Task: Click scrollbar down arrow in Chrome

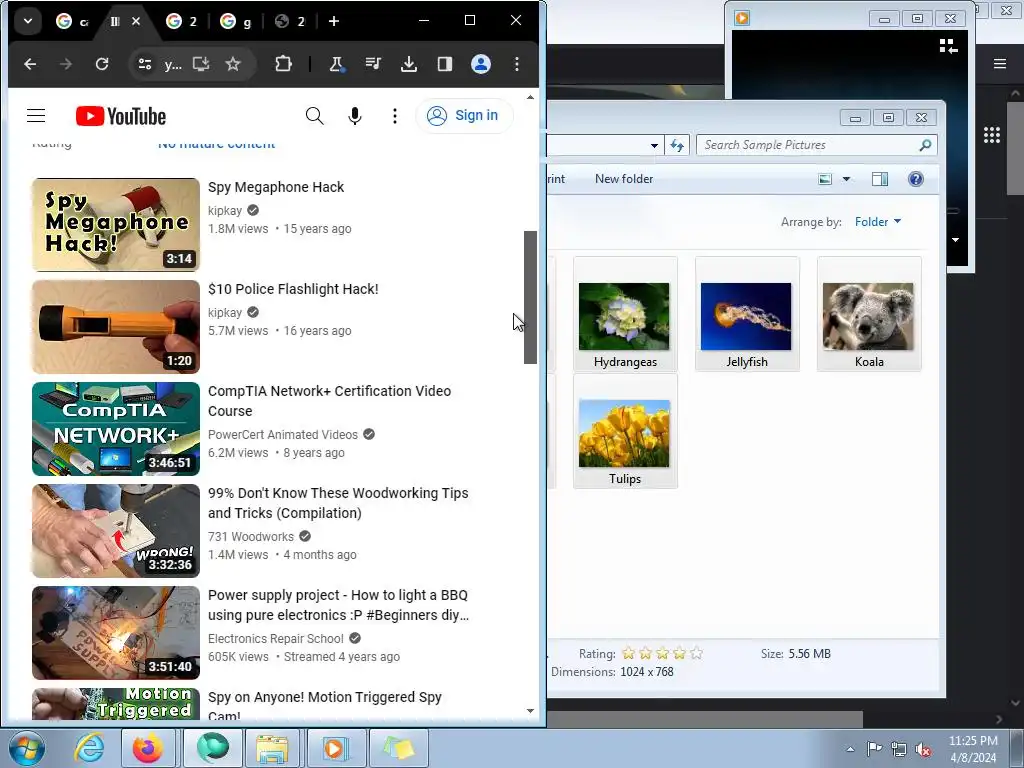Action: pos(530,711)
